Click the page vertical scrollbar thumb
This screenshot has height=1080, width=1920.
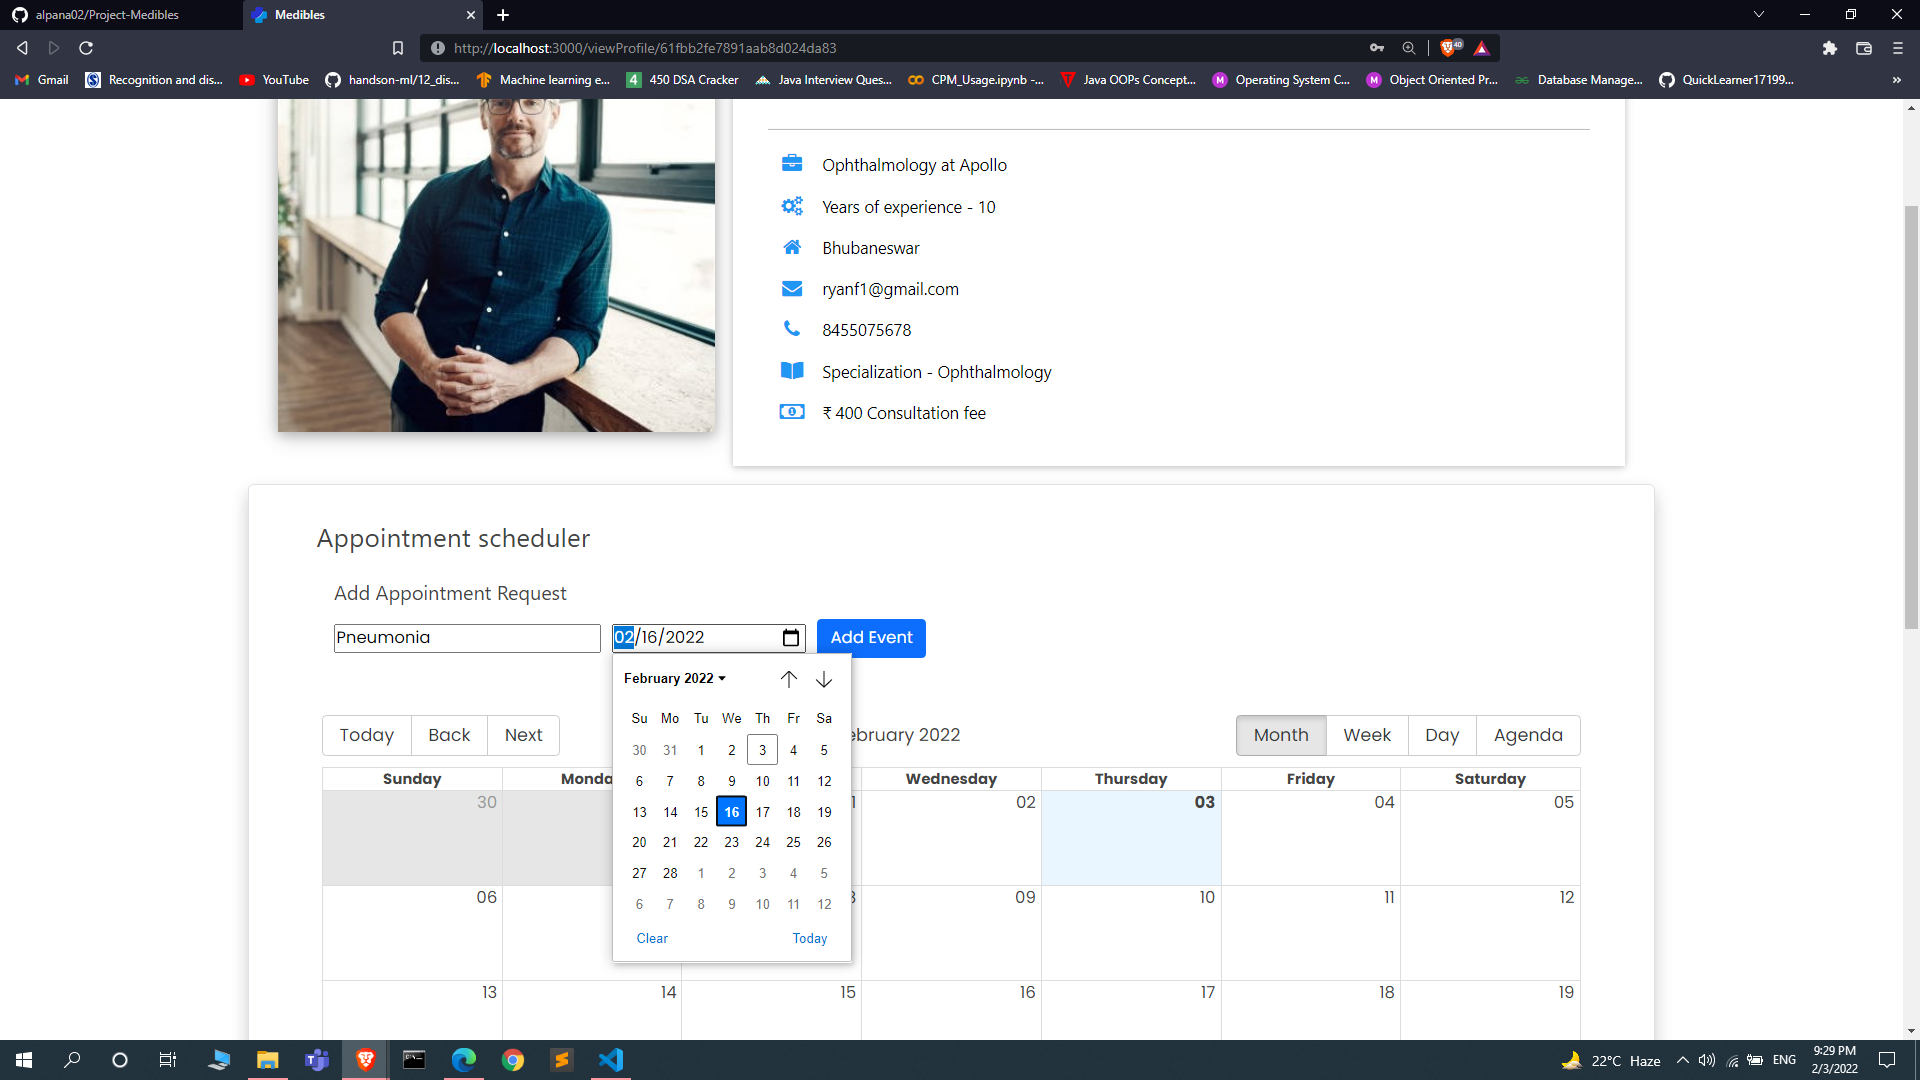[1911, 415]
